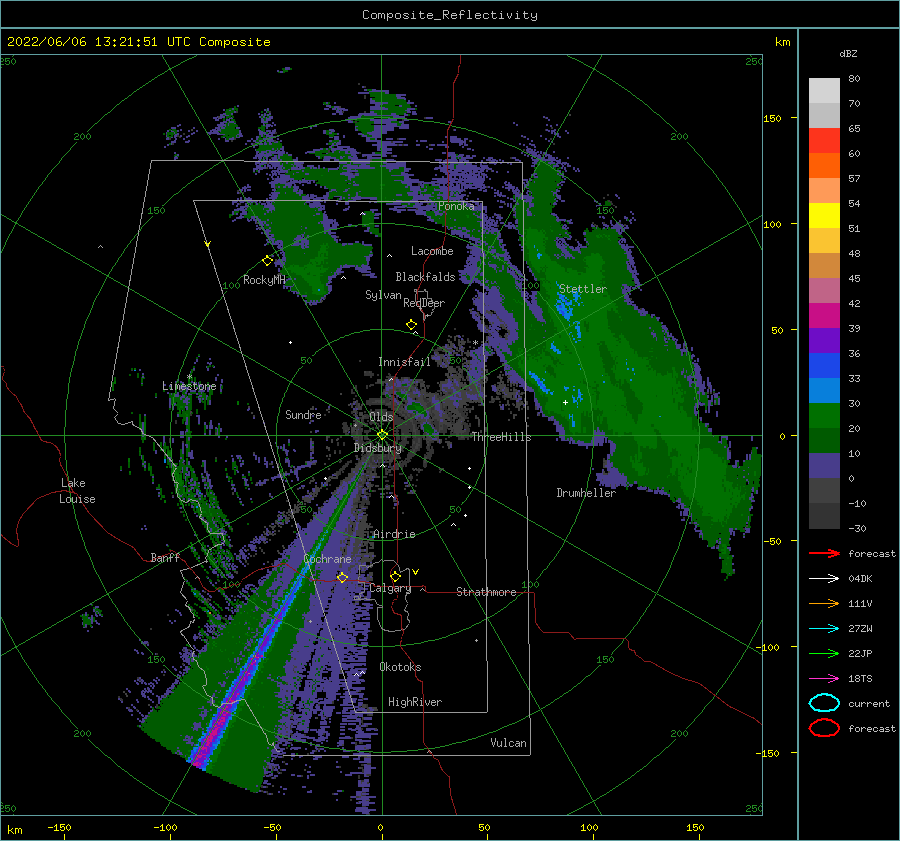The image size is (900, 841).
Task: Click the white 04DK arrow icon
Action: [x=824, y=579]
